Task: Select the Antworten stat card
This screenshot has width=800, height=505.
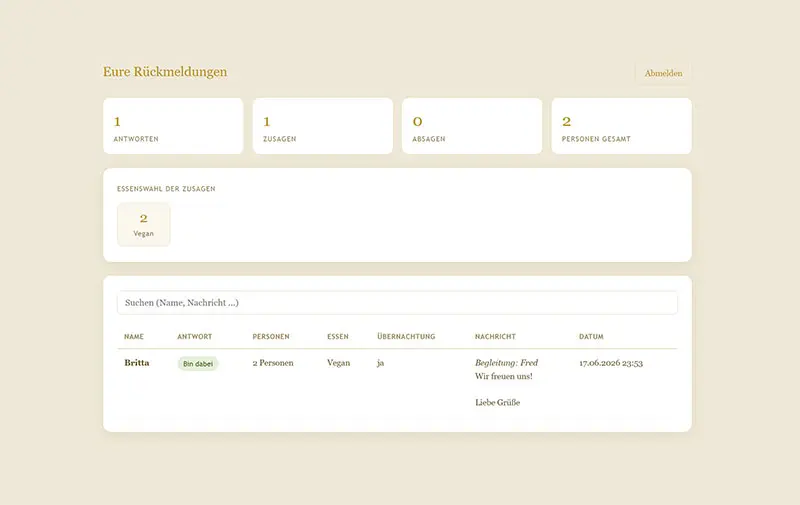Action: [x=173, y=126]
